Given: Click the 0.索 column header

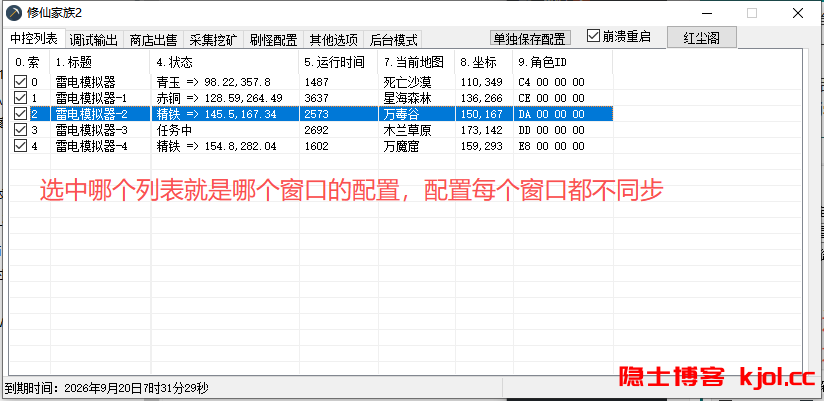Looking at the screenshot, I should (x=29, y=63).
